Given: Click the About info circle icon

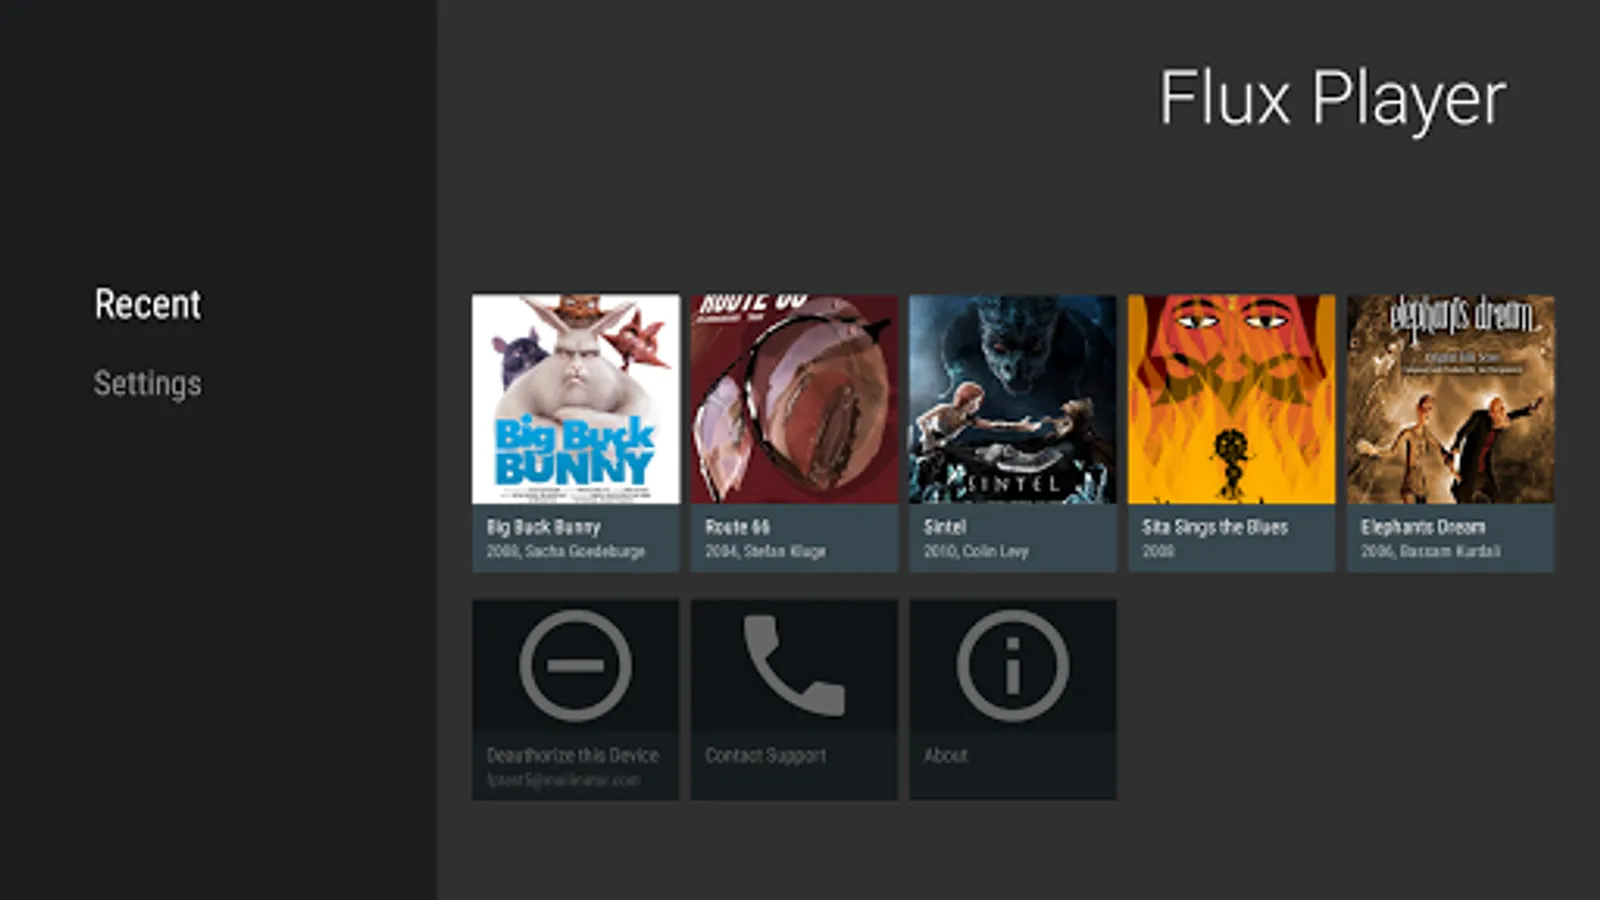Looking at the screenshot, I should (x=1013, y=666).
